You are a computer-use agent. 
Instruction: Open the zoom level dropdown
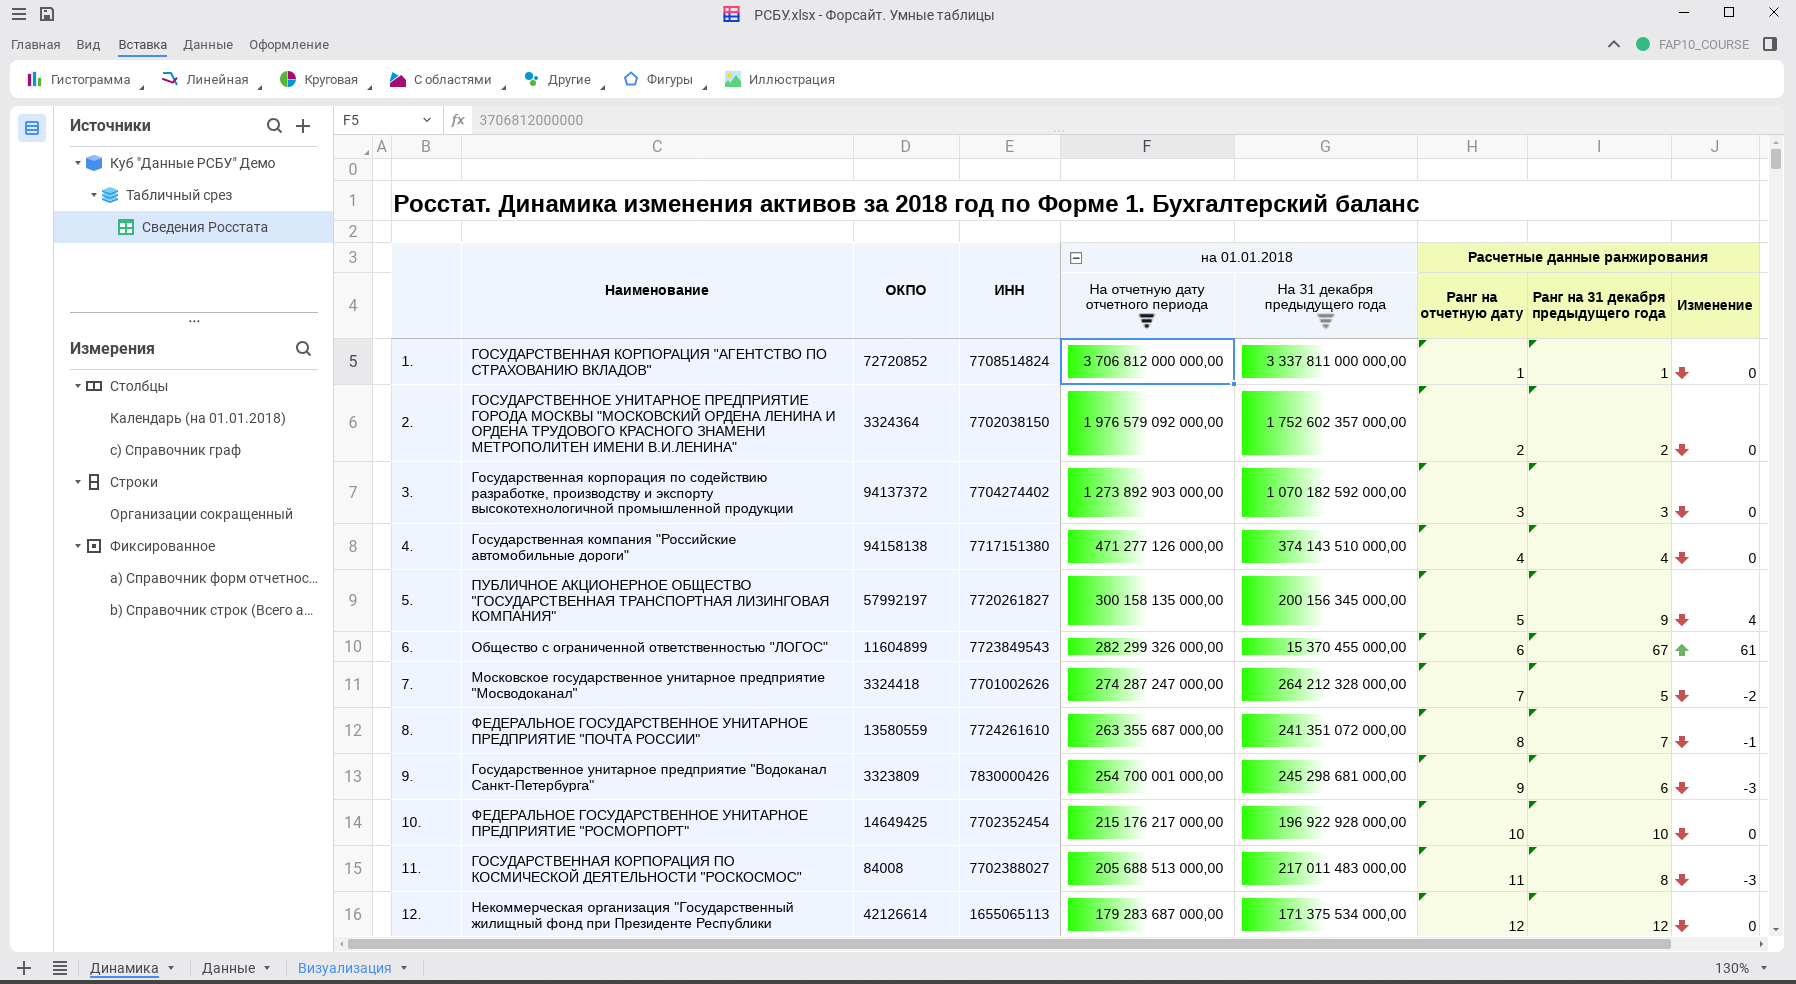click(1764, 968)
